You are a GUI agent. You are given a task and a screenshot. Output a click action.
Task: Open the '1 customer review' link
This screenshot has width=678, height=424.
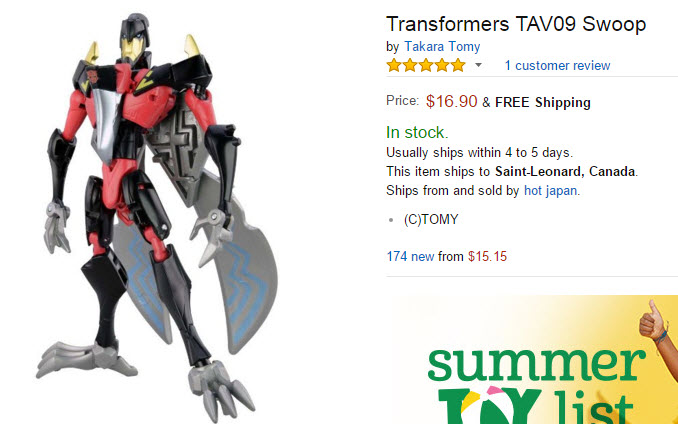pyautogui.click(x=557, y=66)
